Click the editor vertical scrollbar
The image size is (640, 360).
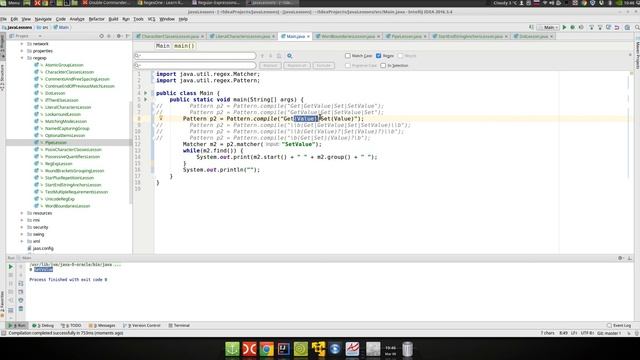point(631,163)
